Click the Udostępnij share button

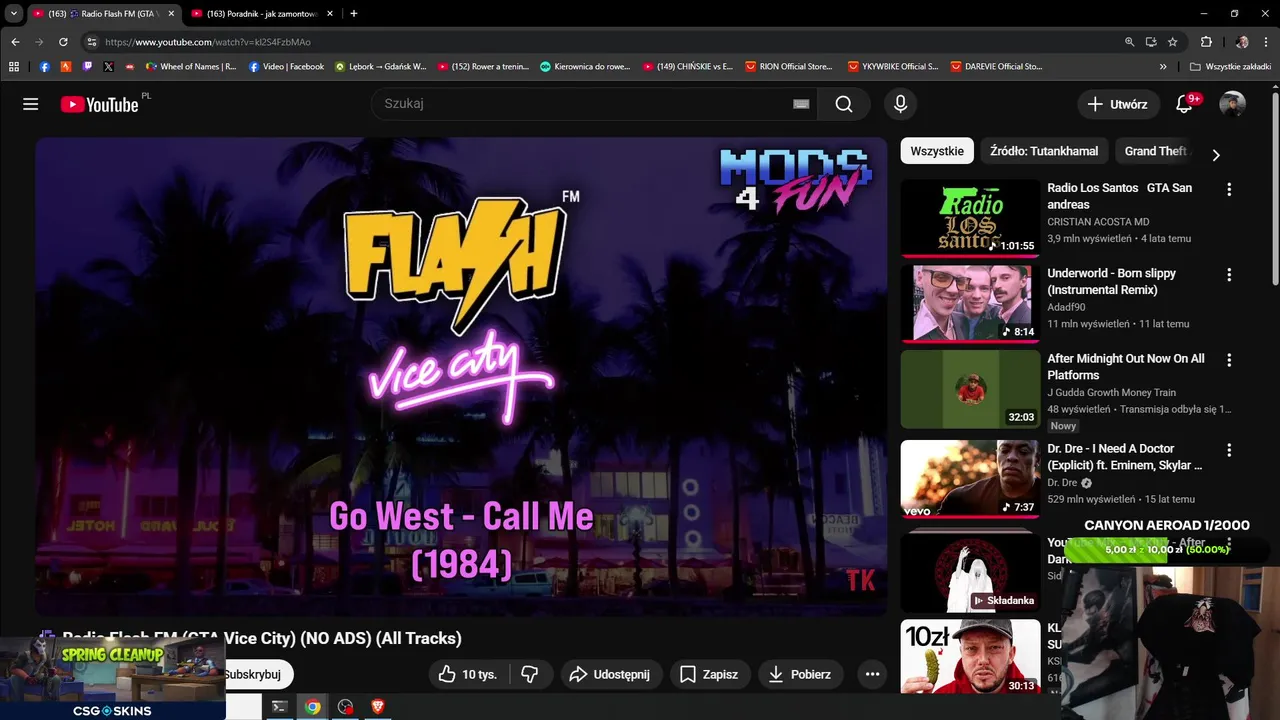pyautogui.click(x=610, y=674)
